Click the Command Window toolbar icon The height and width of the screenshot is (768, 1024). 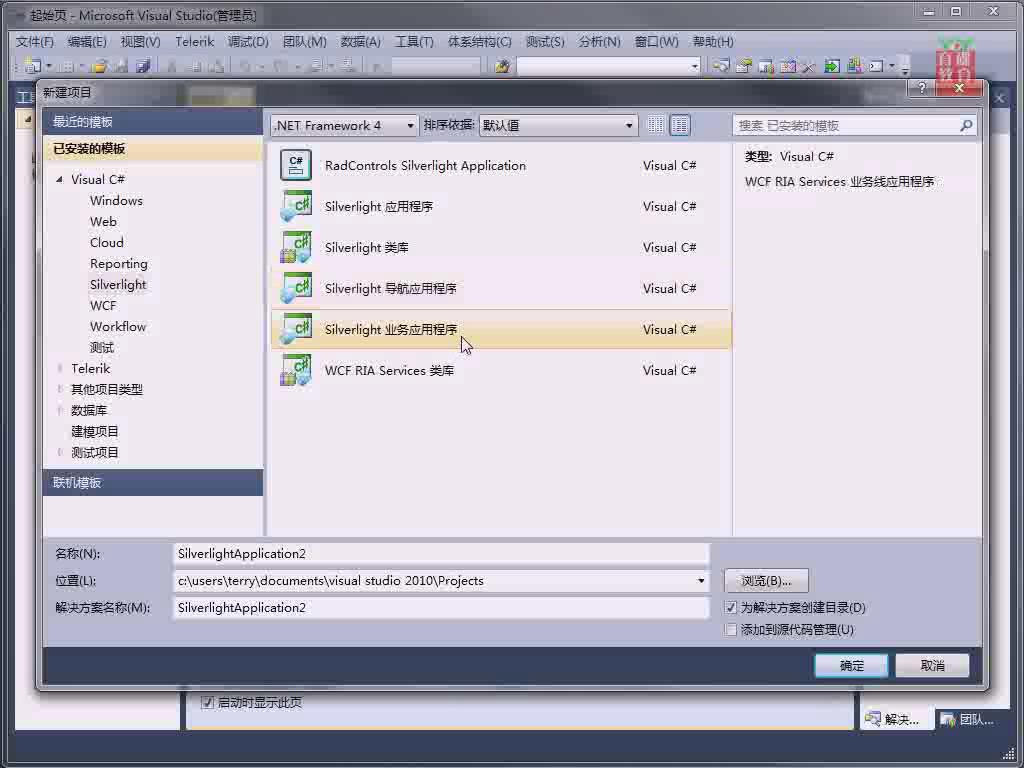876,66
